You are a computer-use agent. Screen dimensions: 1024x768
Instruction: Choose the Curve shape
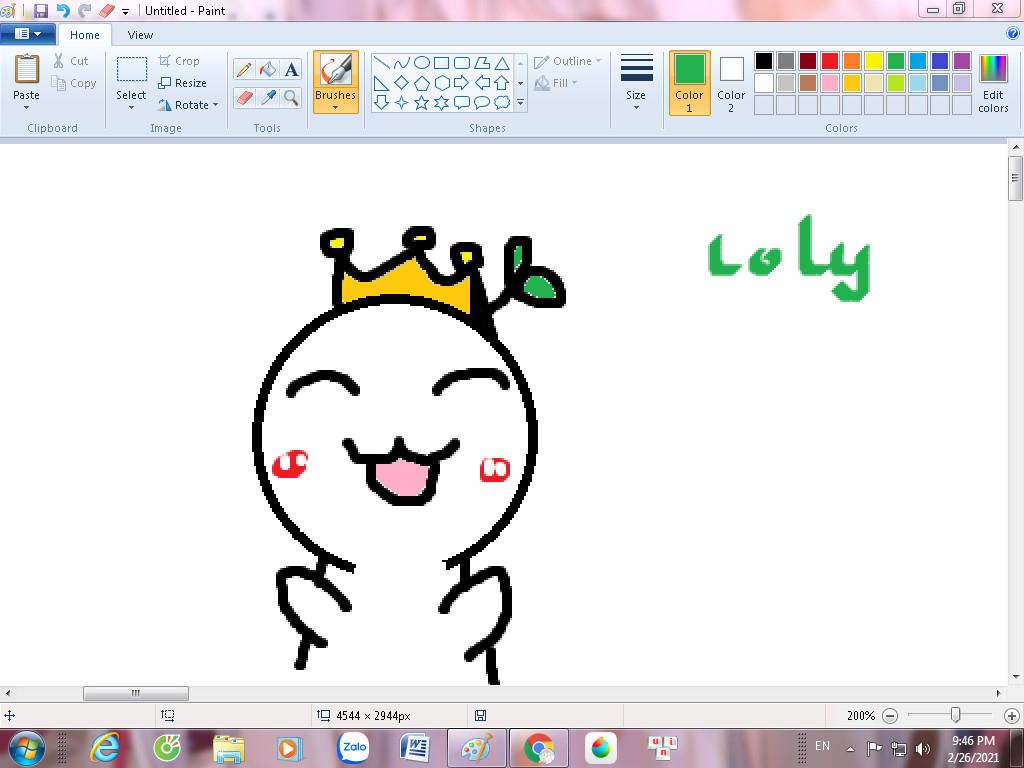pos(402,63)
